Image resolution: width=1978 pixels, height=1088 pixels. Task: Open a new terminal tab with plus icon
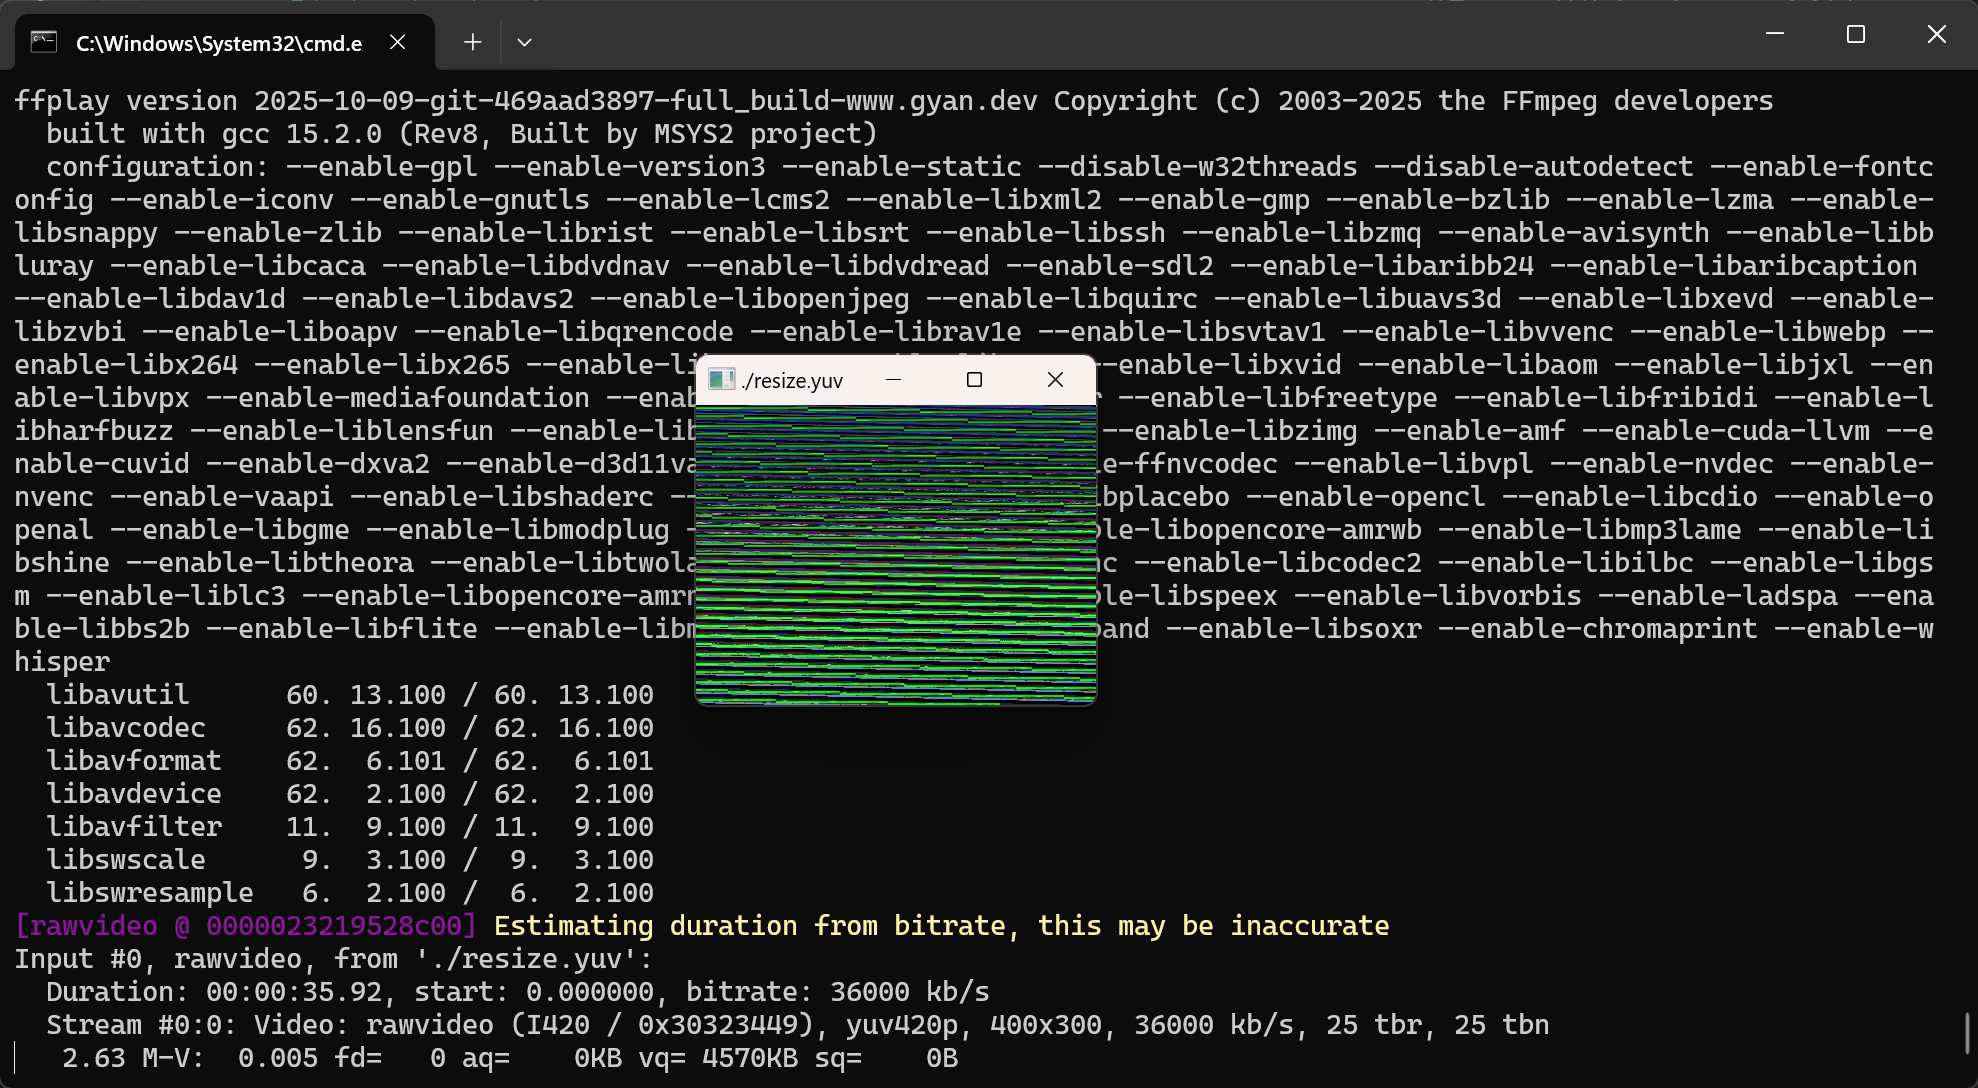[x=473, y=42]
